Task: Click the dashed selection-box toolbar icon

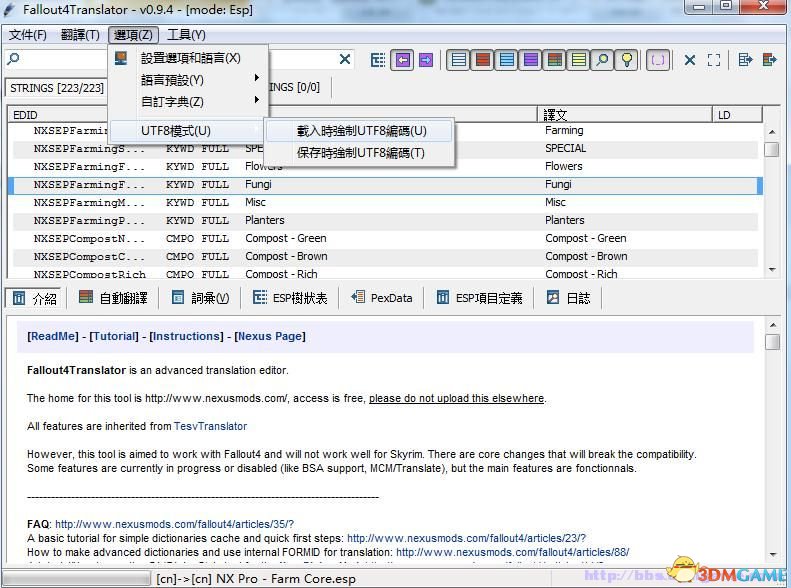Action: [x=714, y=60]
